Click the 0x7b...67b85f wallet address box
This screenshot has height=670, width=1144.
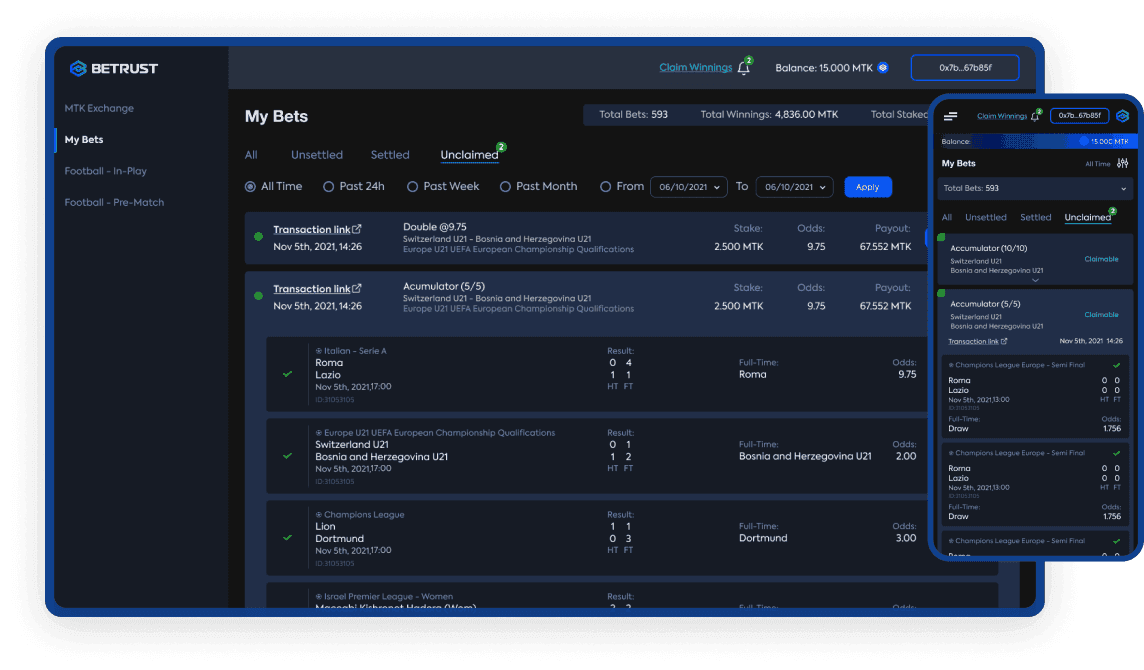tap(964, 68)
